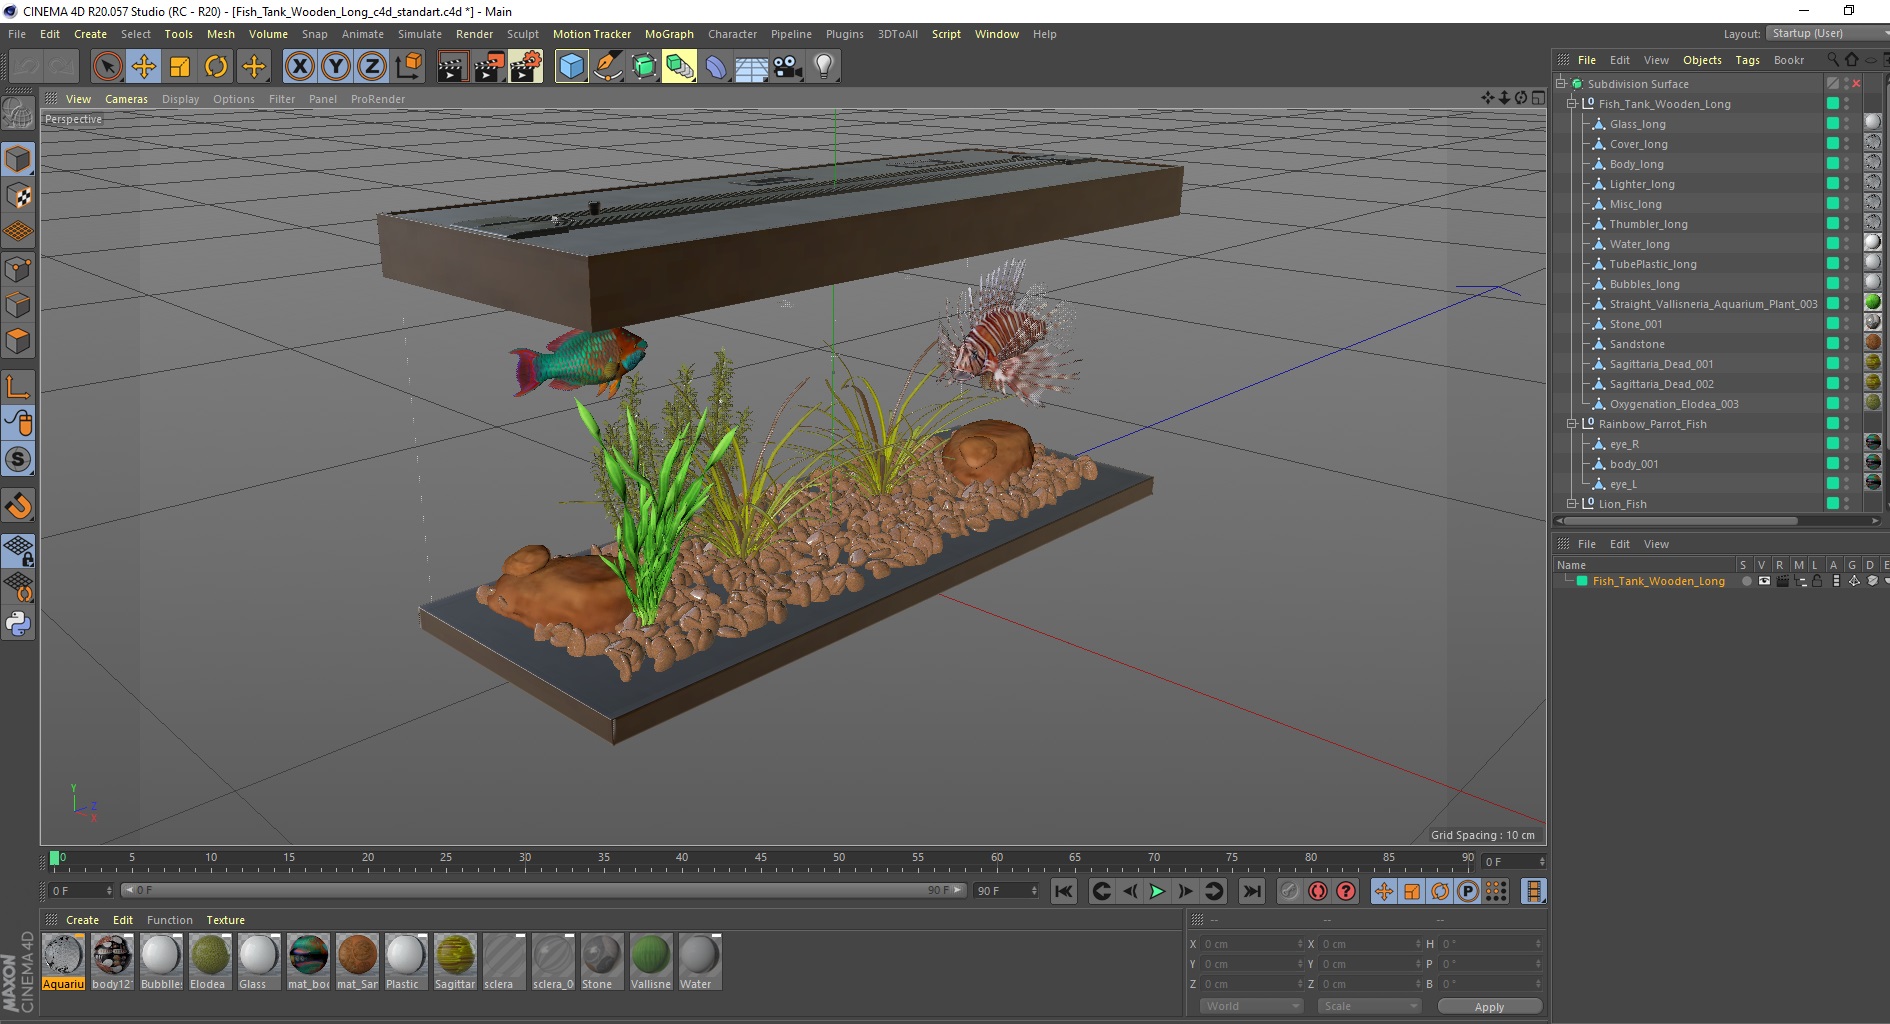Open Edit Render Settings

click(526, 67)
